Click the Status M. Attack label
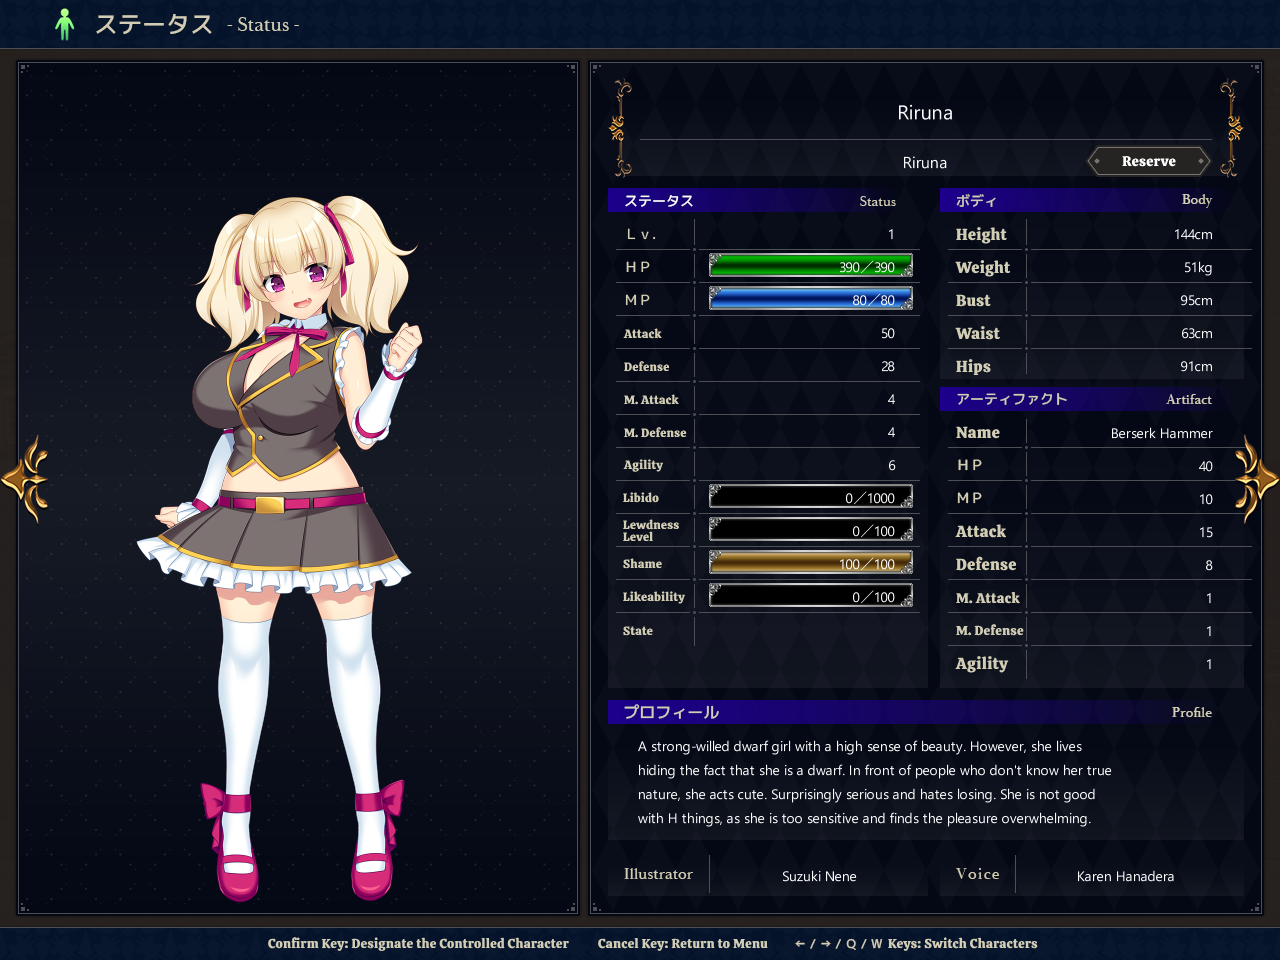The height and width of the screenshot is (960, 1280). pos(651,399)
